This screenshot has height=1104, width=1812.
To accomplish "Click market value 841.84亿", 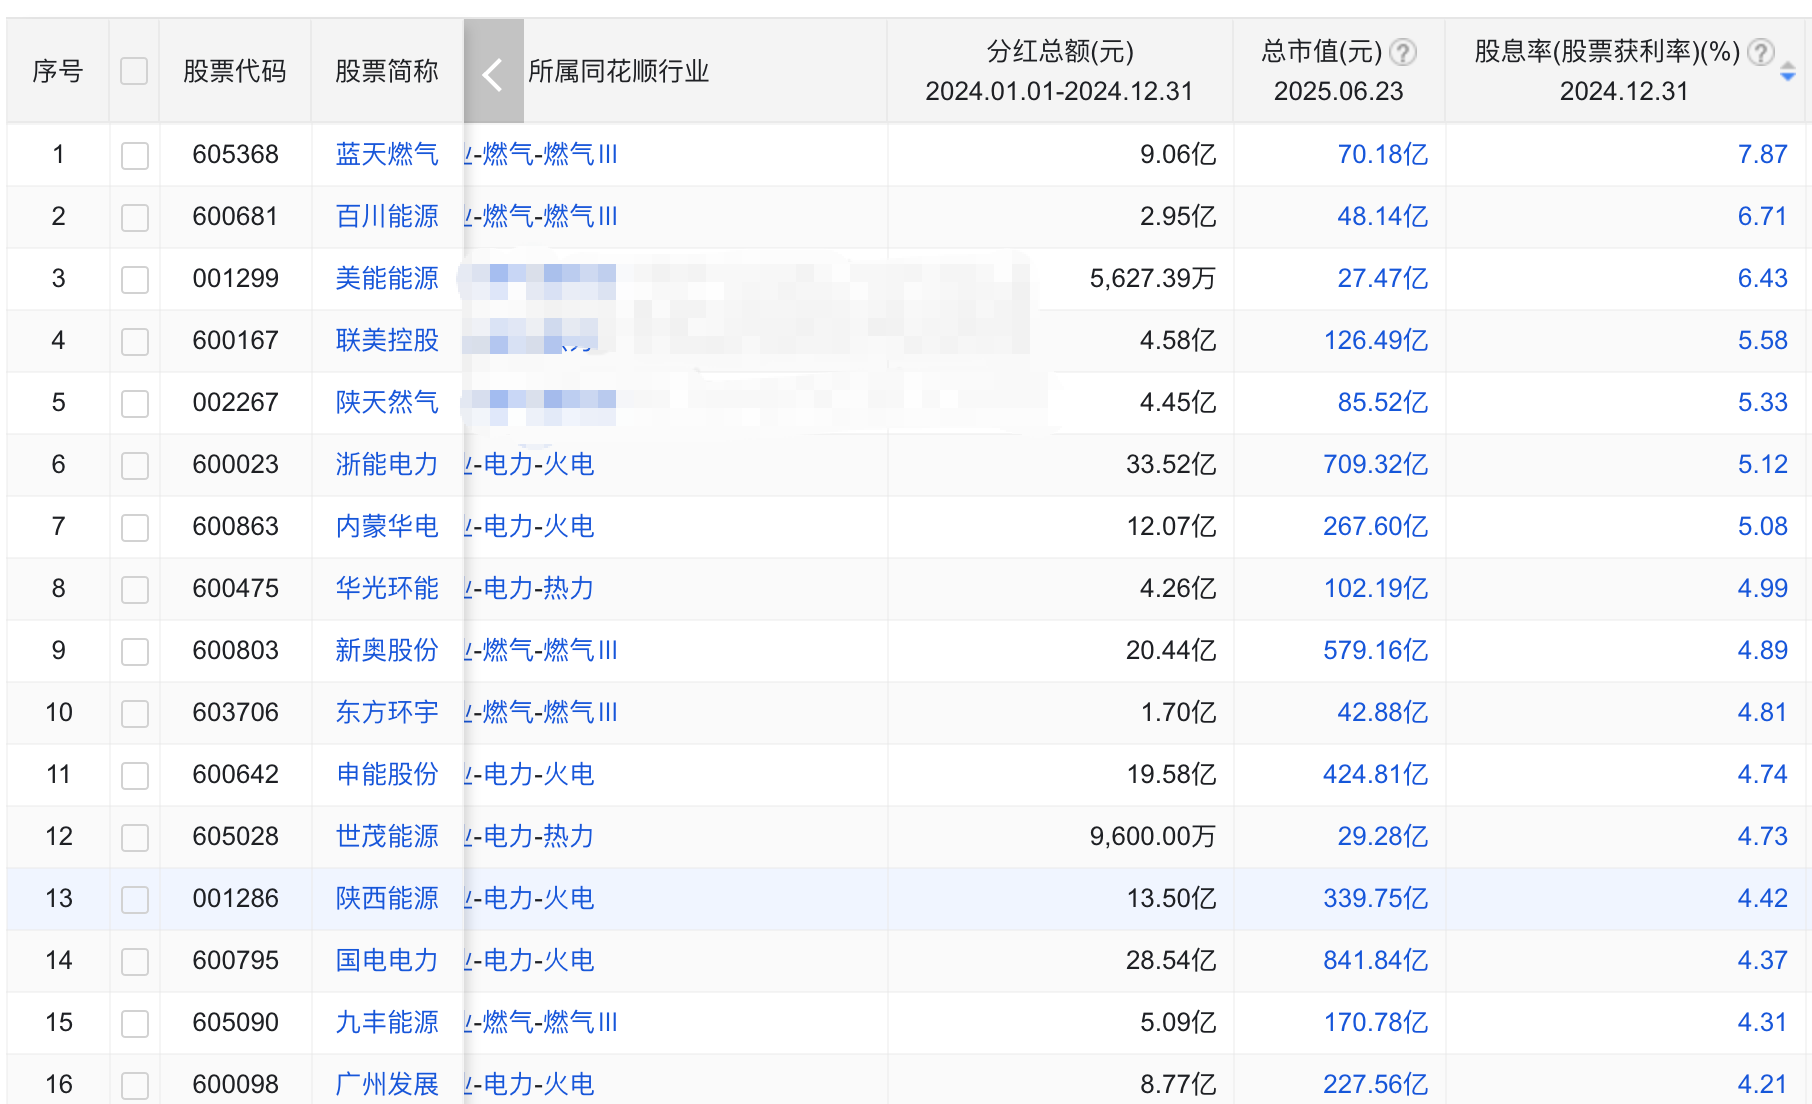I will click(1376, 960).
